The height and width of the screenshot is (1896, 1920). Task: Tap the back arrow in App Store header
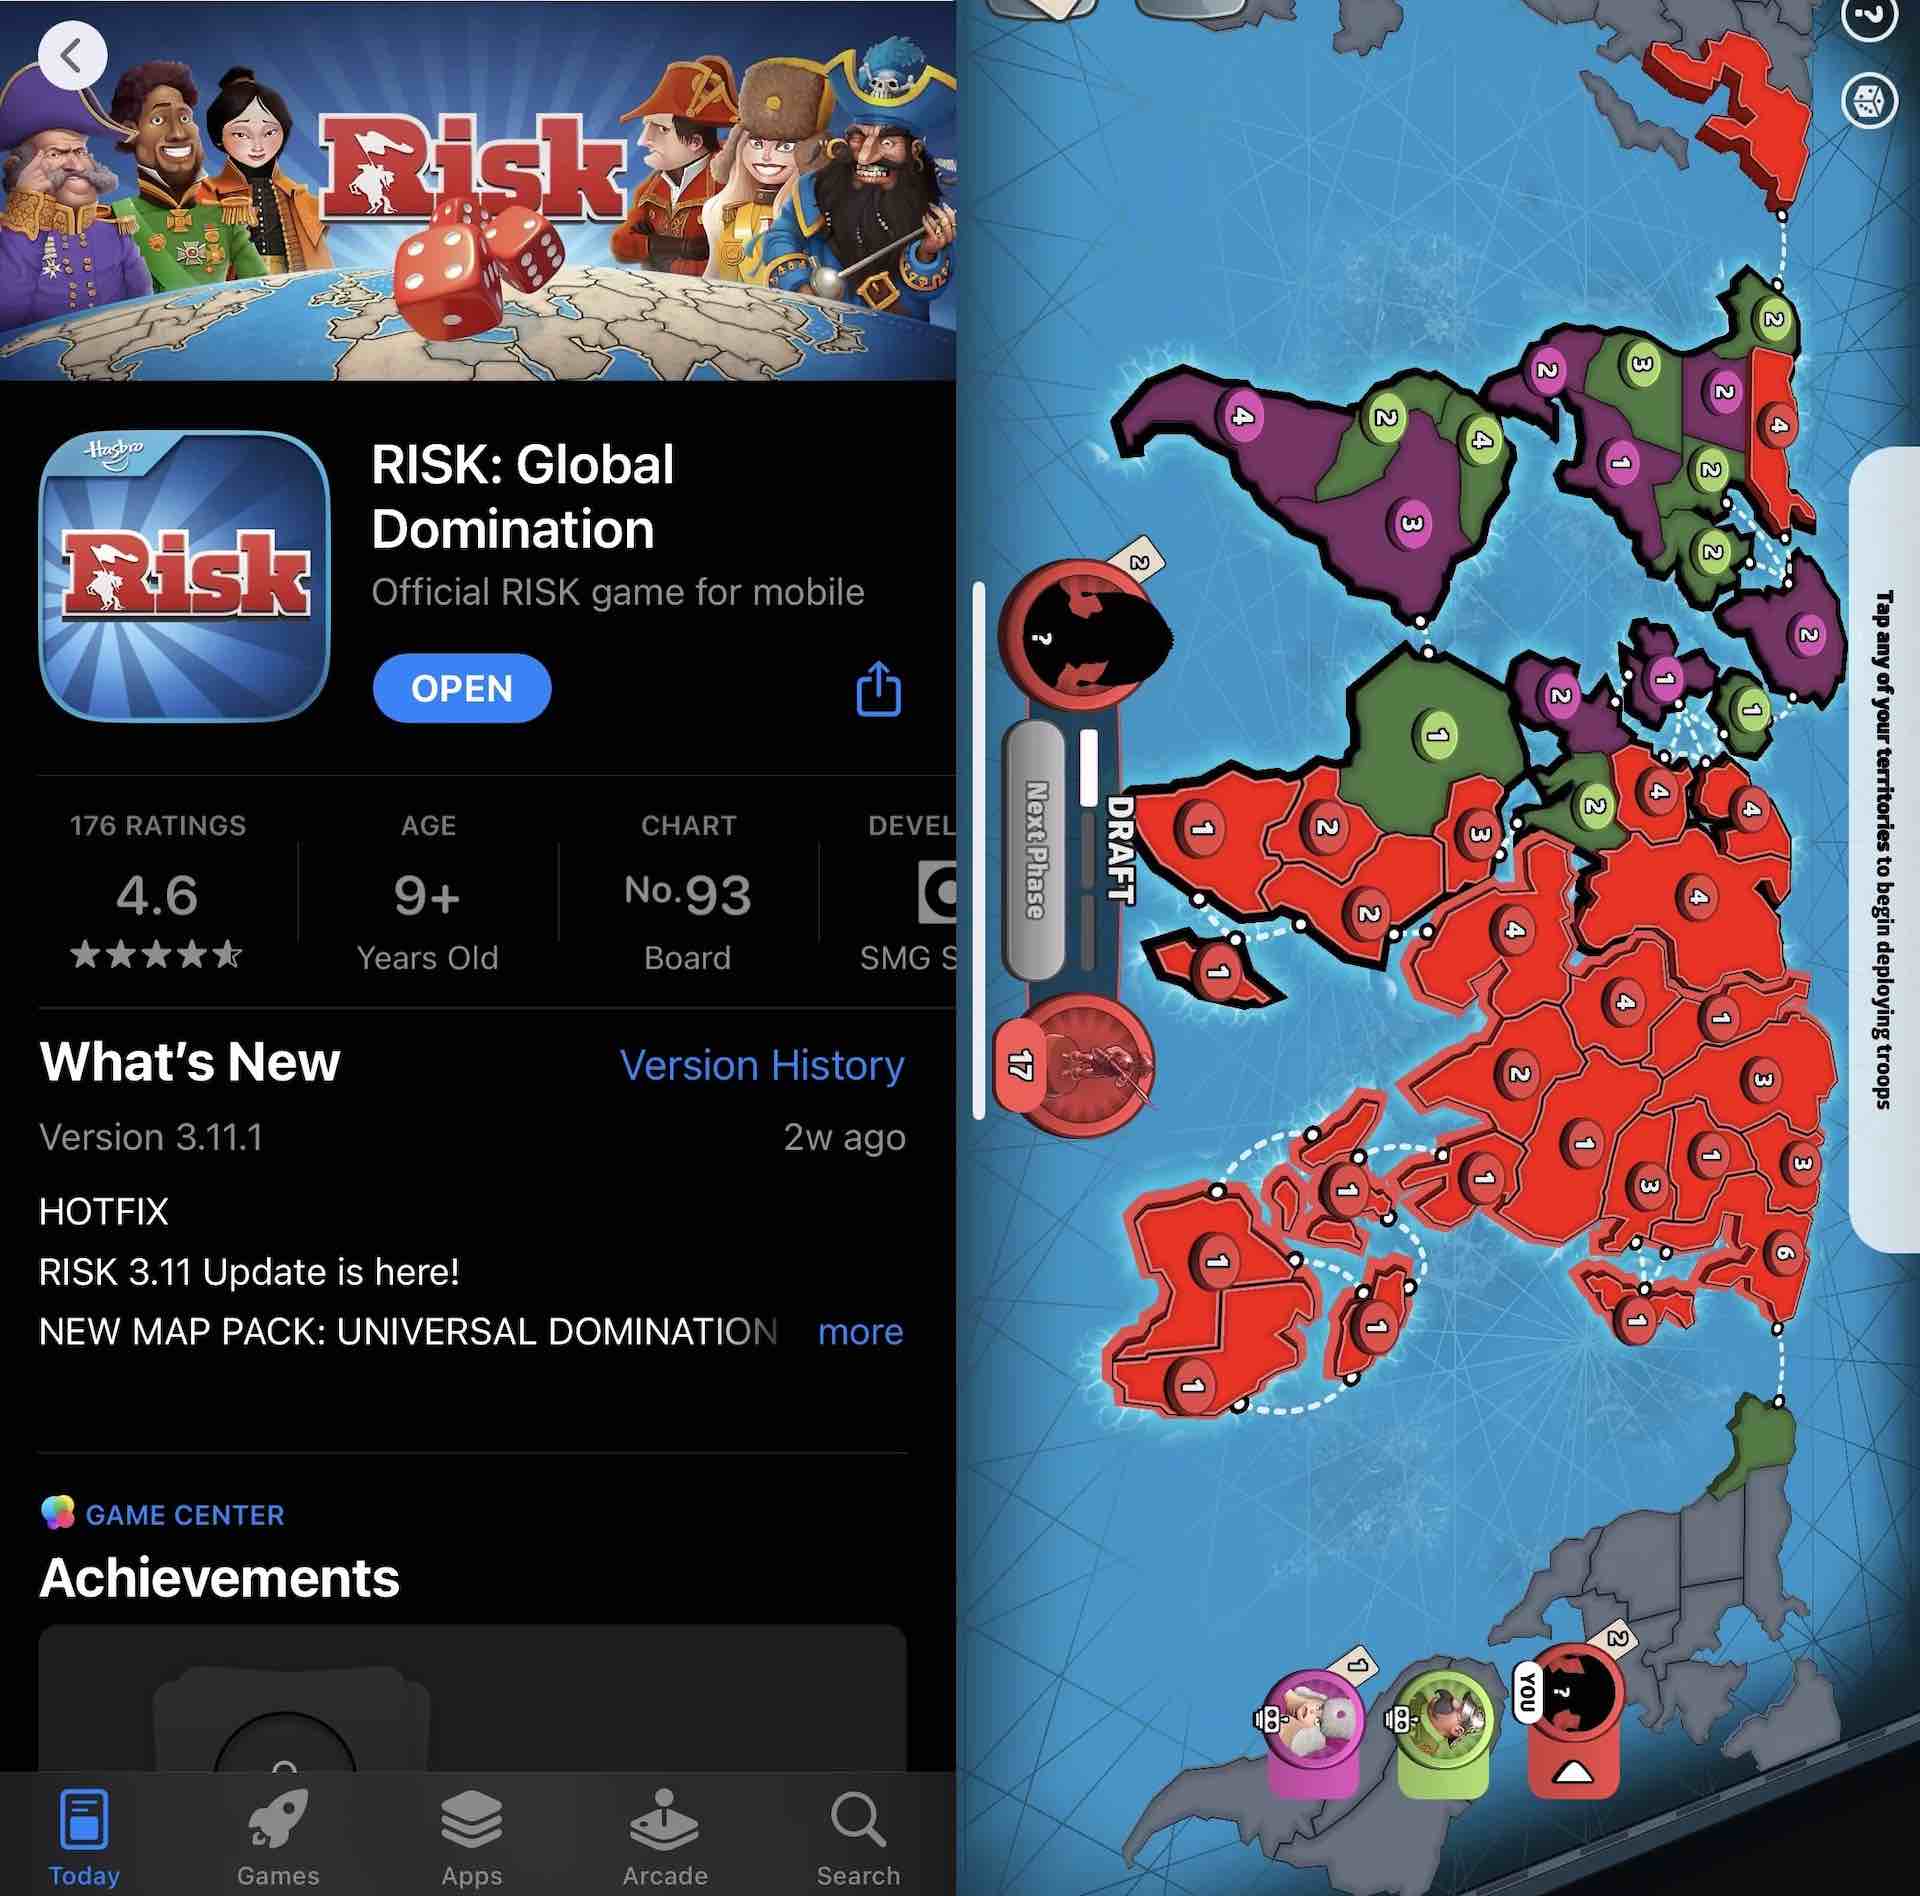(69, 52)
